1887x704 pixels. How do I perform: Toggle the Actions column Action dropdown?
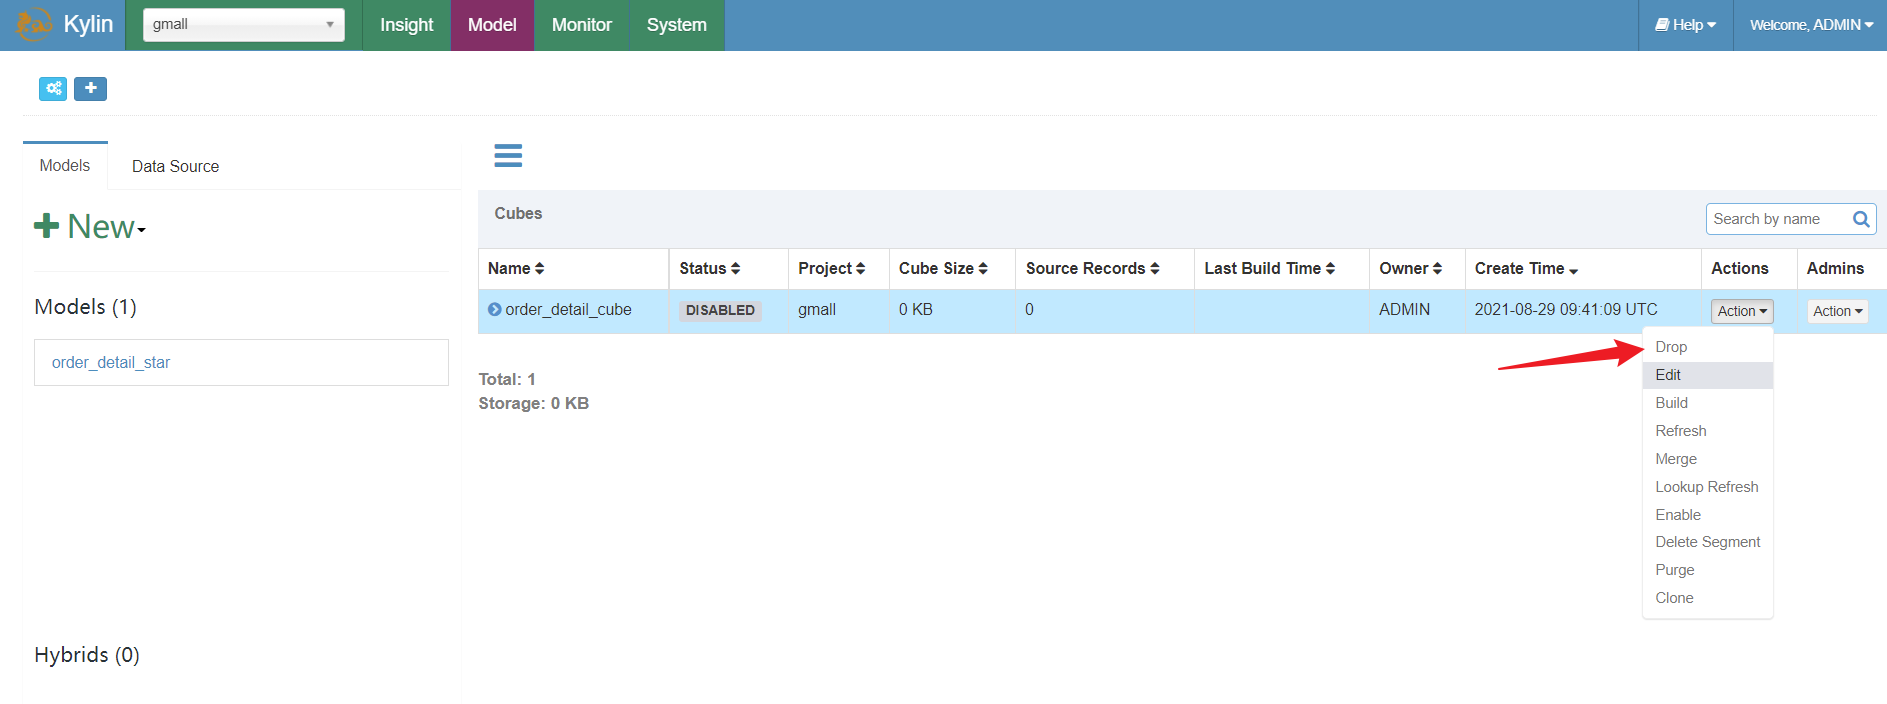(1742, 311)
